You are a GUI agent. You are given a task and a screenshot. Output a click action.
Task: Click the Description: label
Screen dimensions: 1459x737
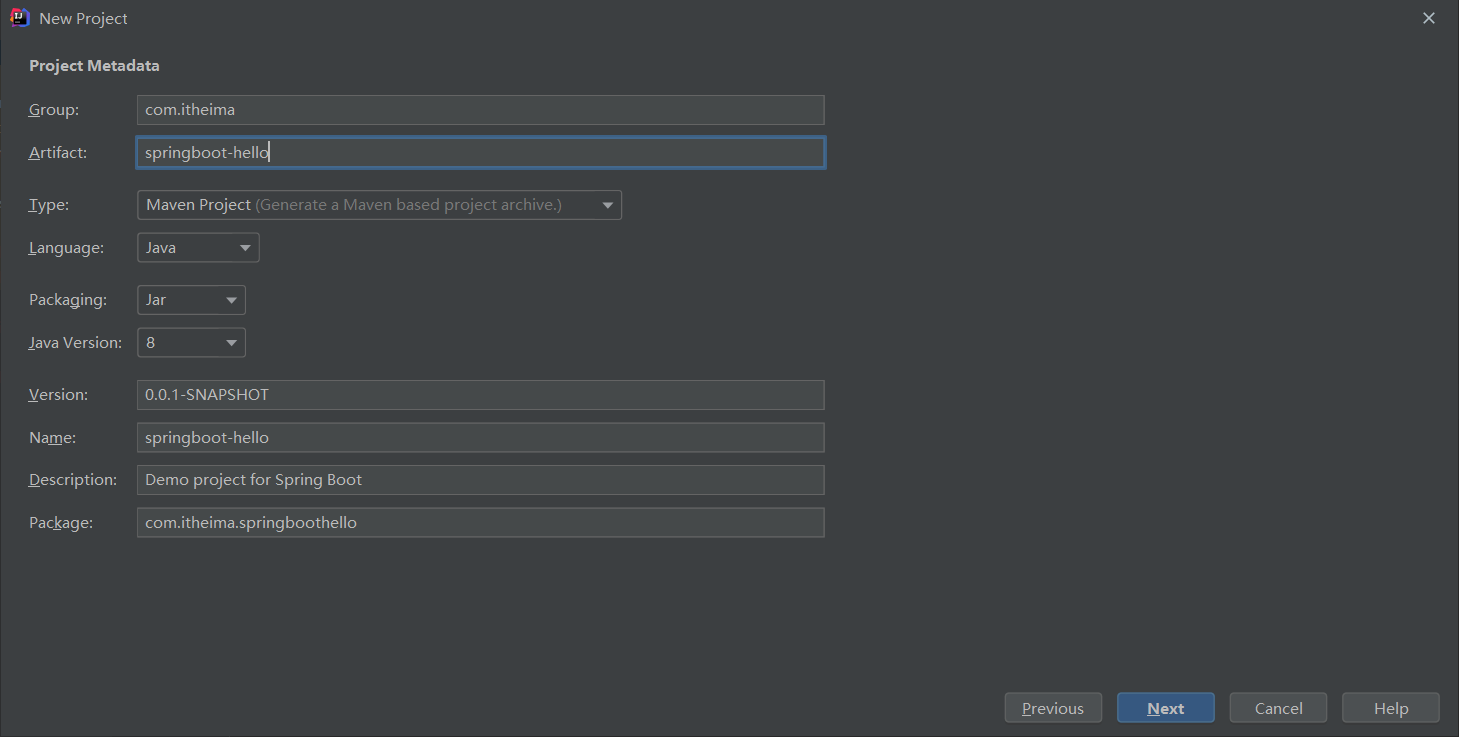pyautogui.click(x=73, y=480)
